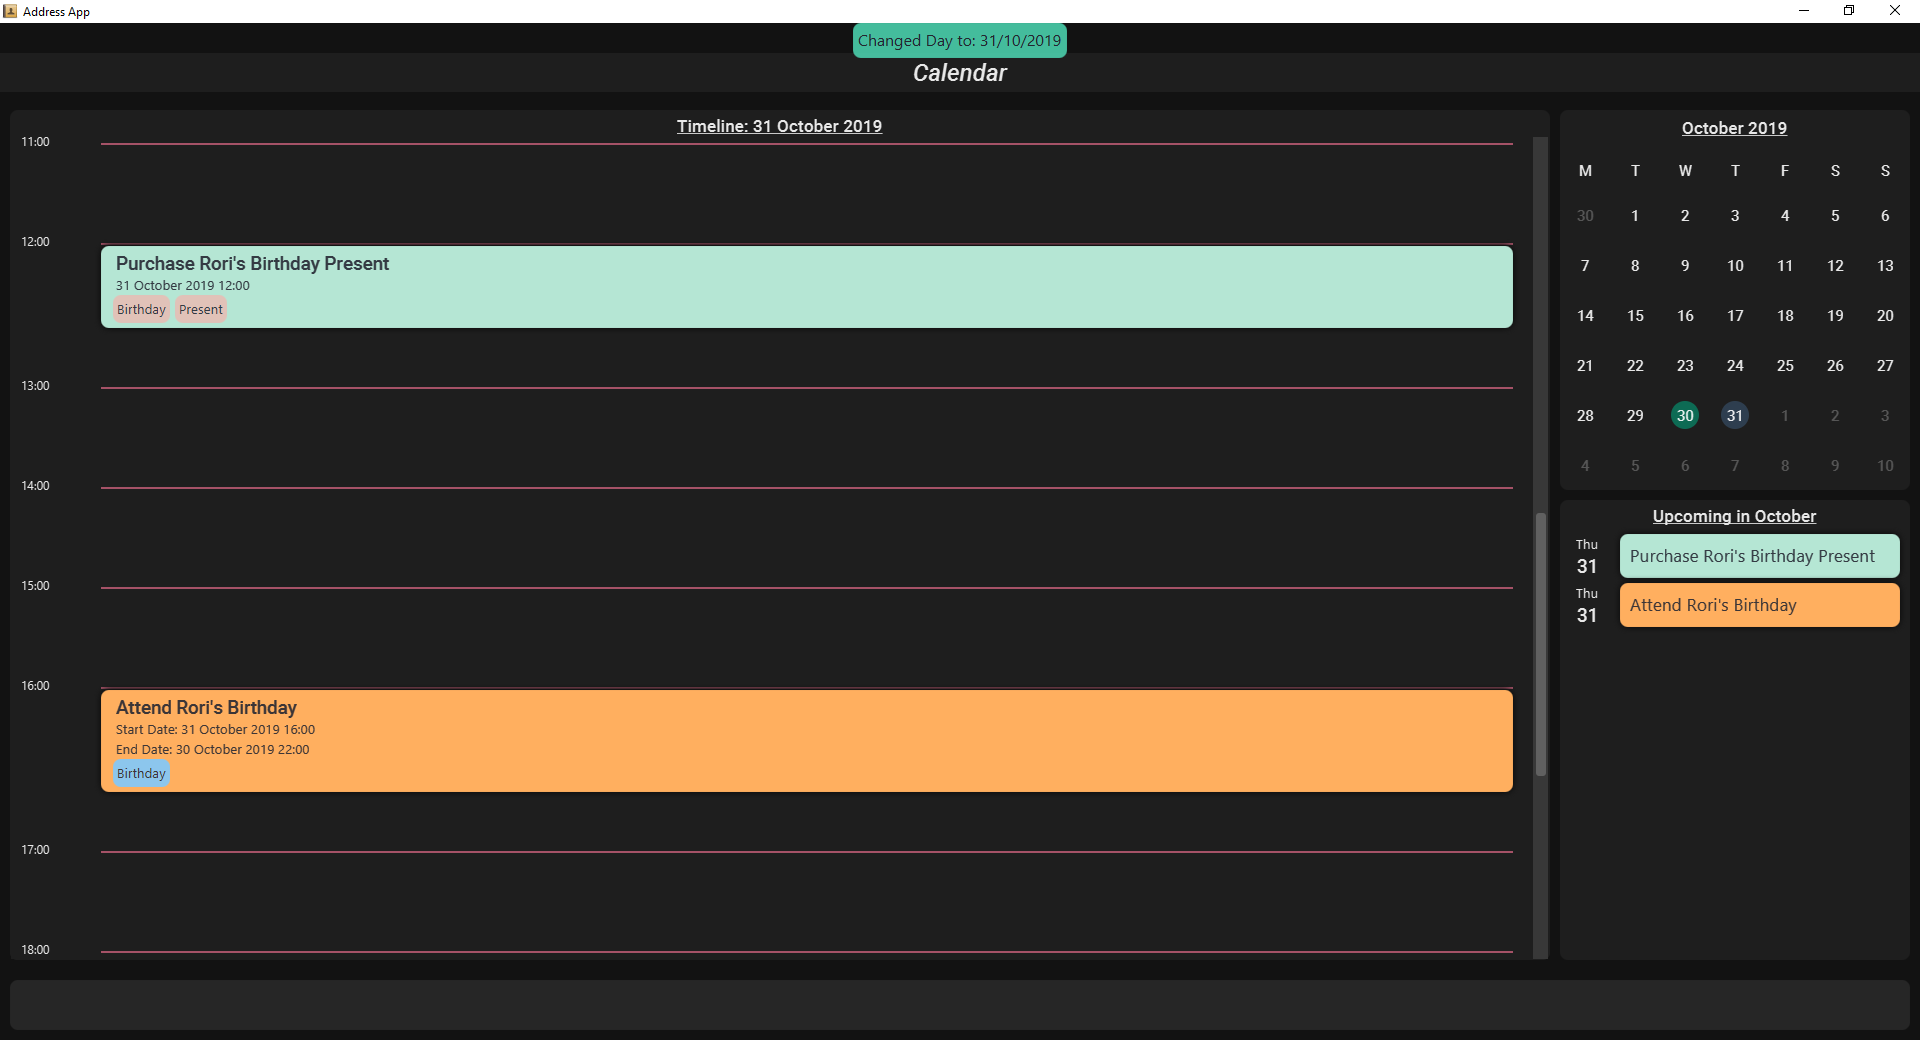Select October 22 in the calendar grid

[1635, 366]
